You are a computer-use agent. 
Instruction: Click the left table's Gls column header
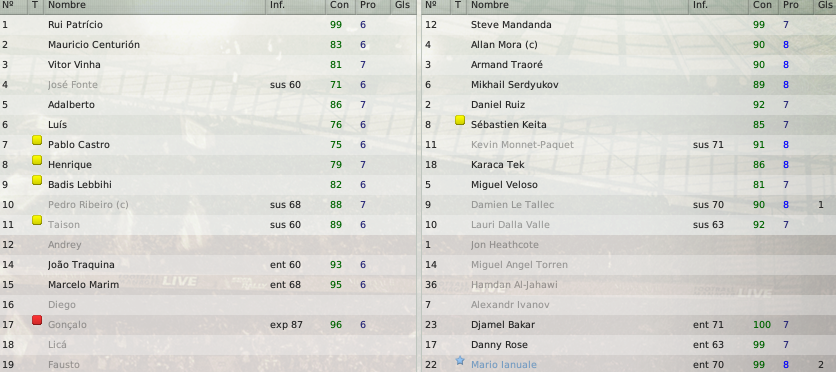click(403, 5)
